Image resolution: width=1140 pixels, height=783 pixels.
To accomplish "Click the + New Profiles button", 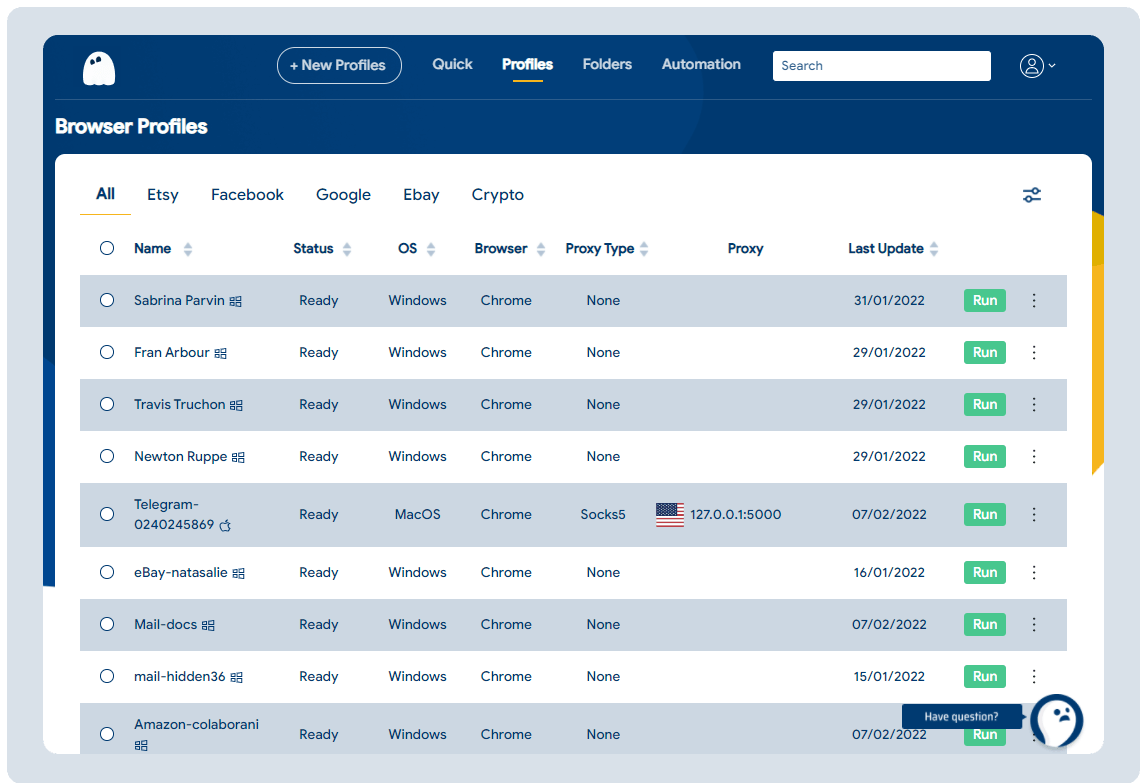I will pos(339,65).
